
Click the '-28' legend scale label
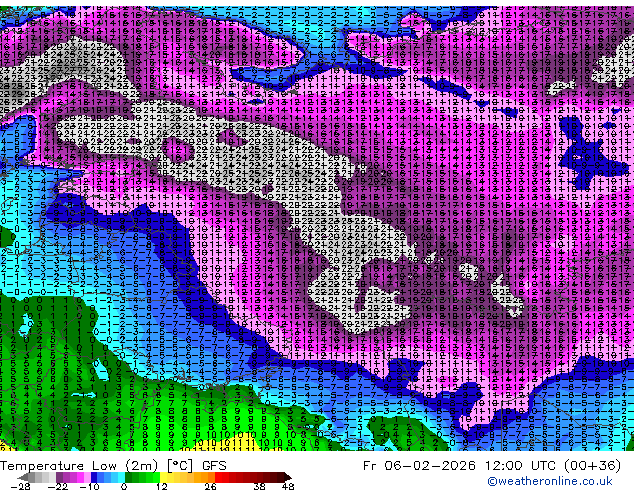tap(21, 486)
